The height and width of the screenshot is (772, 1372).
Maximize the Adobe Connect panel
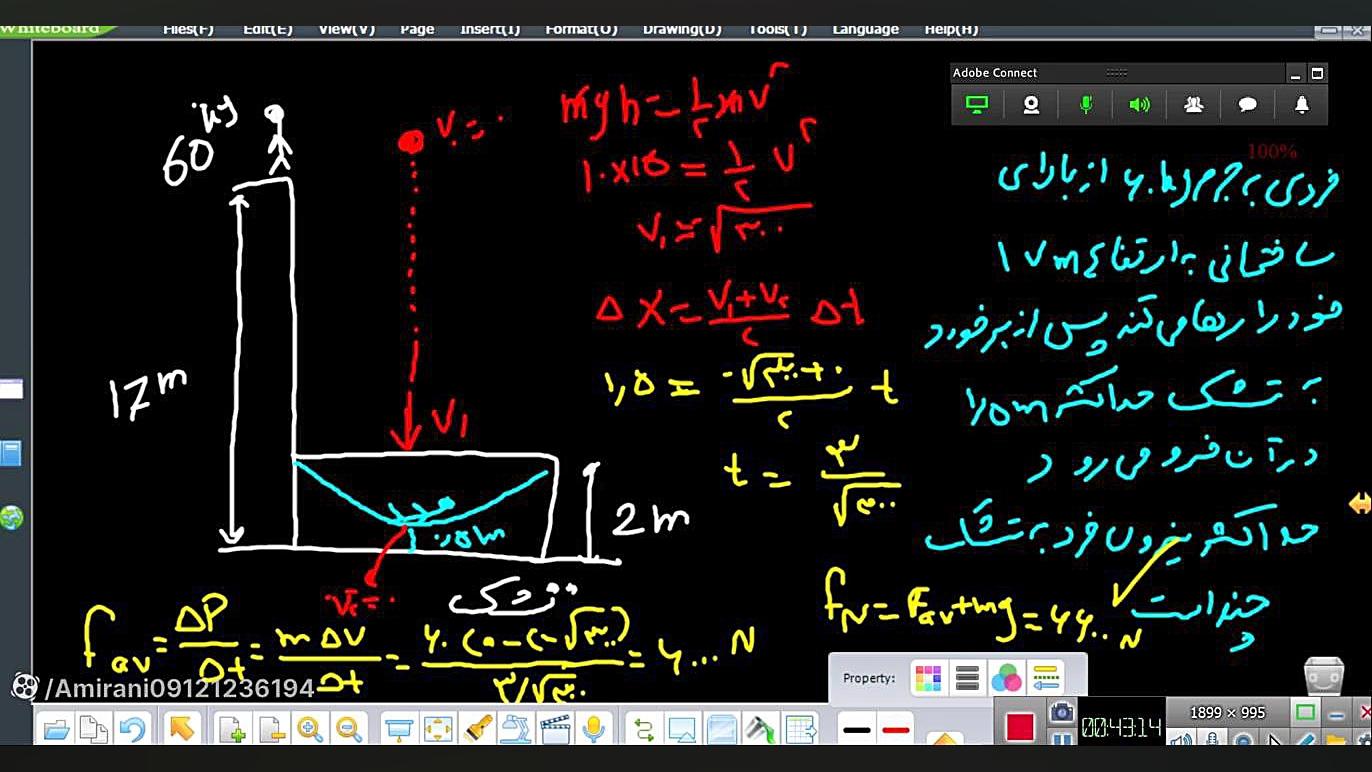click(x=1317, y=73)
